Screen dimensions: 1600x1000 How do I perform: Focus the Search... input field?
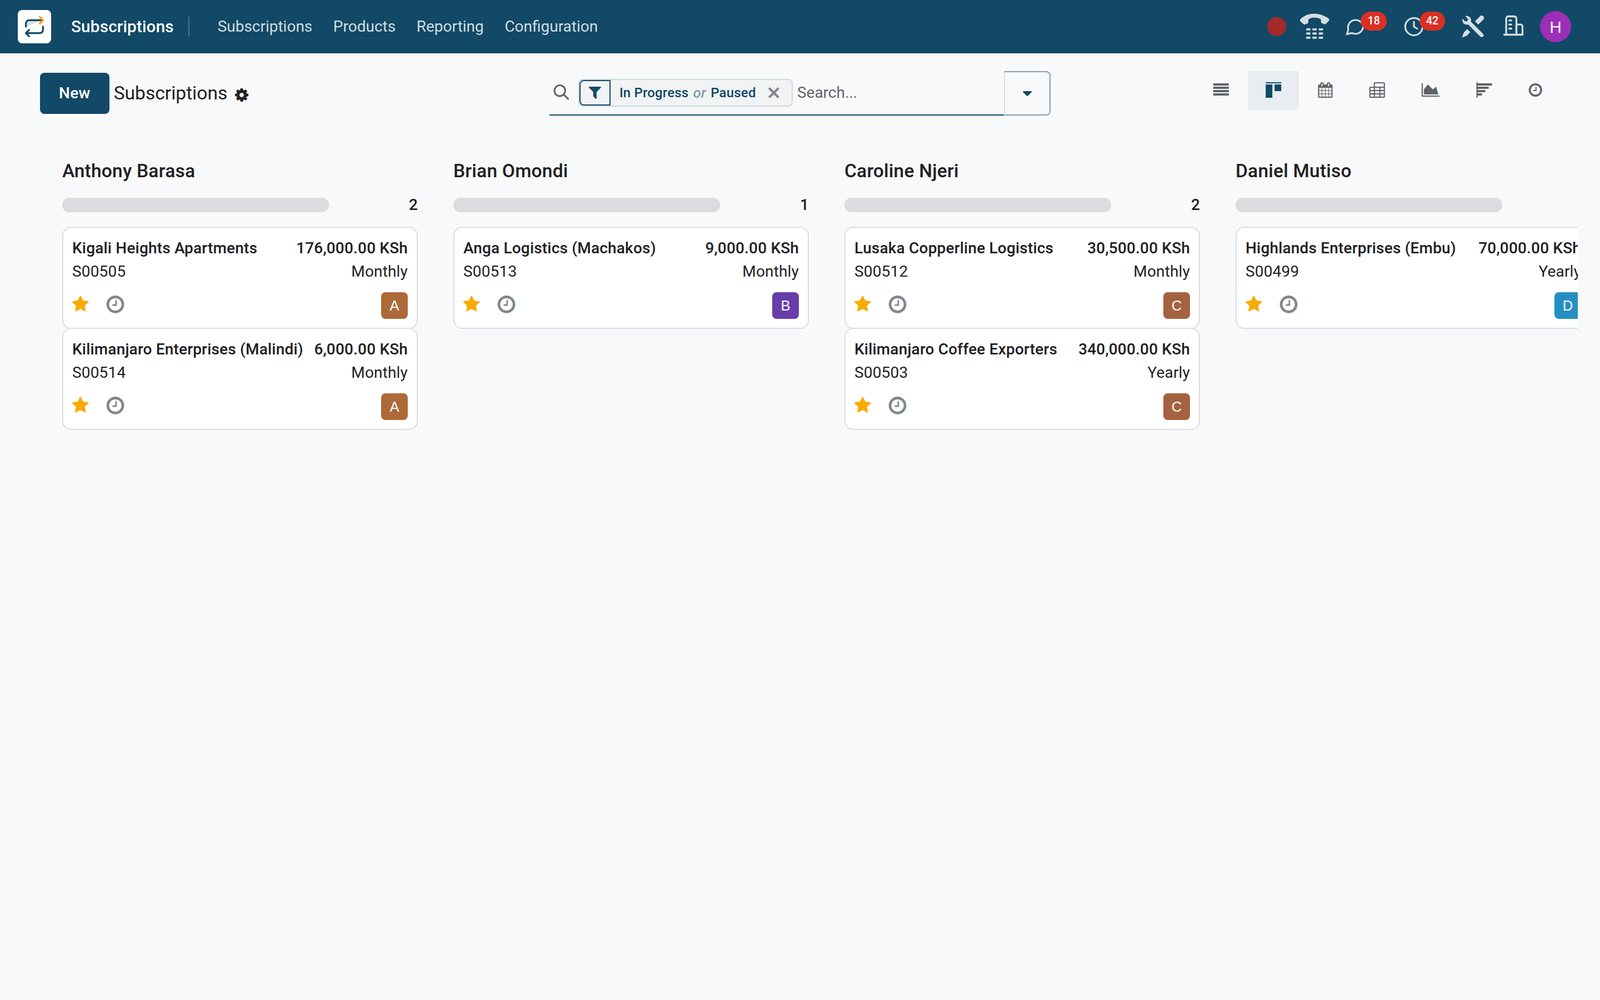898,93
